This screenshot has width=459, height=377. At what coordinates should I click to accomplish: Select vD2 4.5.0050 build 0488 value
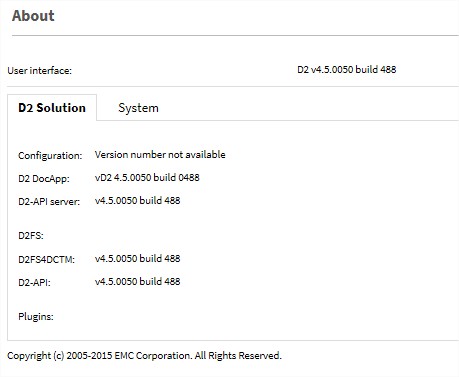click(x=147, y=177)
